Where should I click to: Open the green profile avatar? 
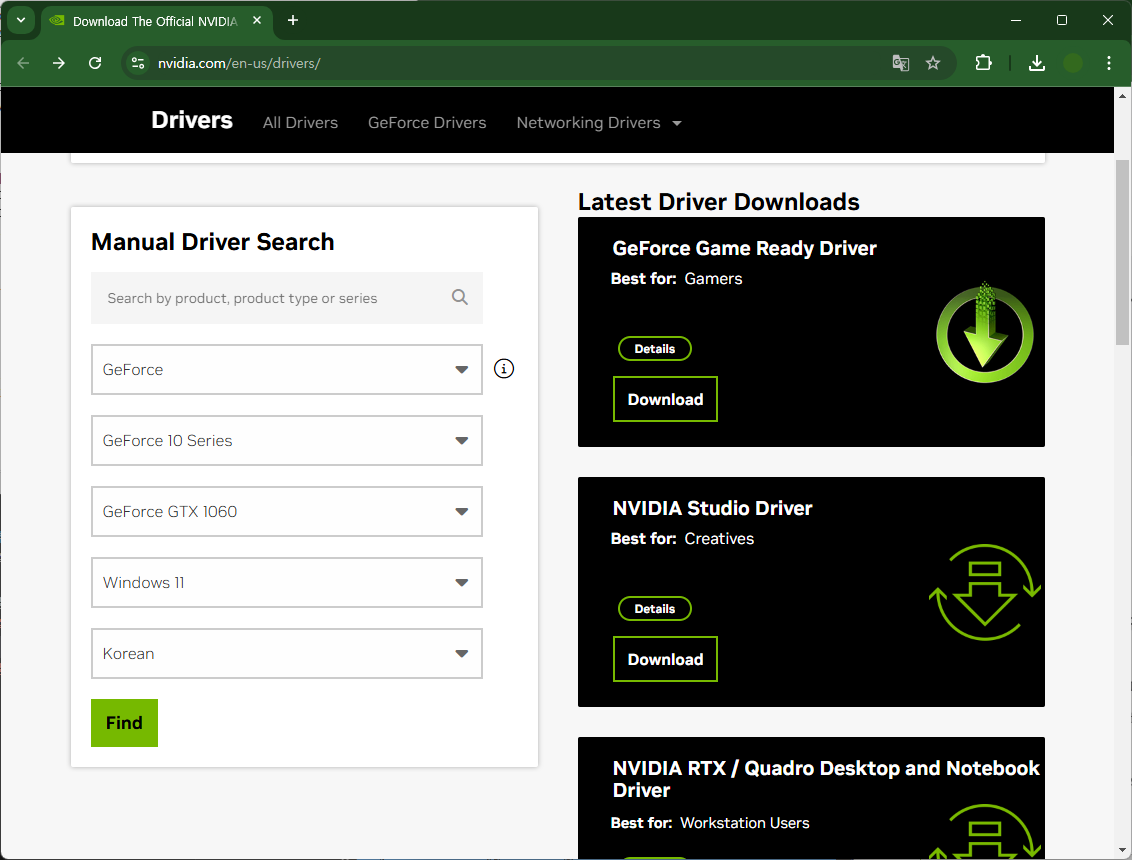(x=1073, y=64)
